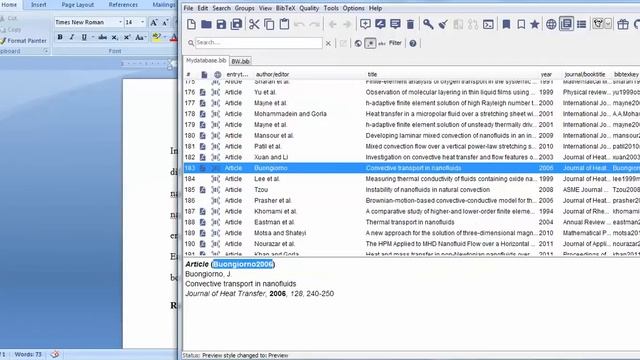Open web search with the globe toolbar icon
640x360 pixels.
click(x=551, y=24)
